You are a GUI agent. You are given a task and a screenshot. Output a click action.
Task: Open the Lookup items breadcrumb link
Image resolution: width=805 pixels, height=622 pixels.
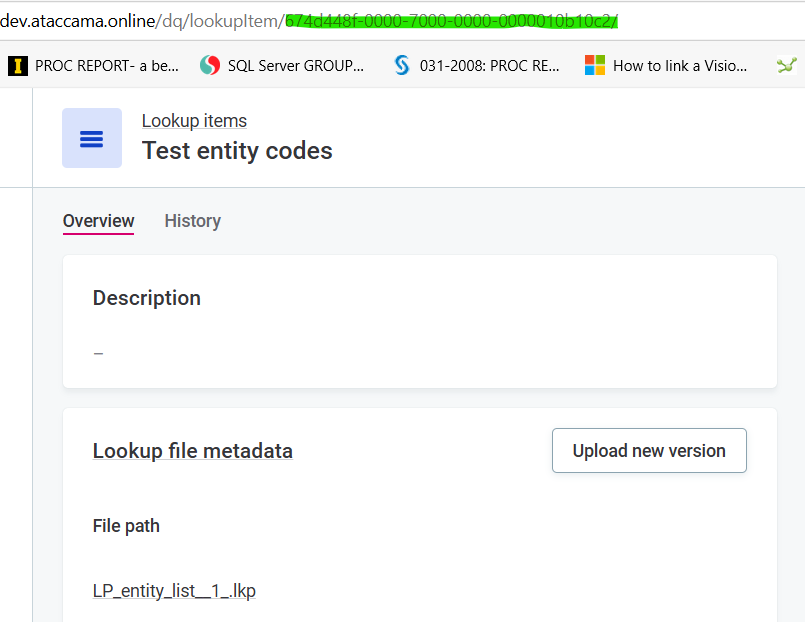click(194, 121)
